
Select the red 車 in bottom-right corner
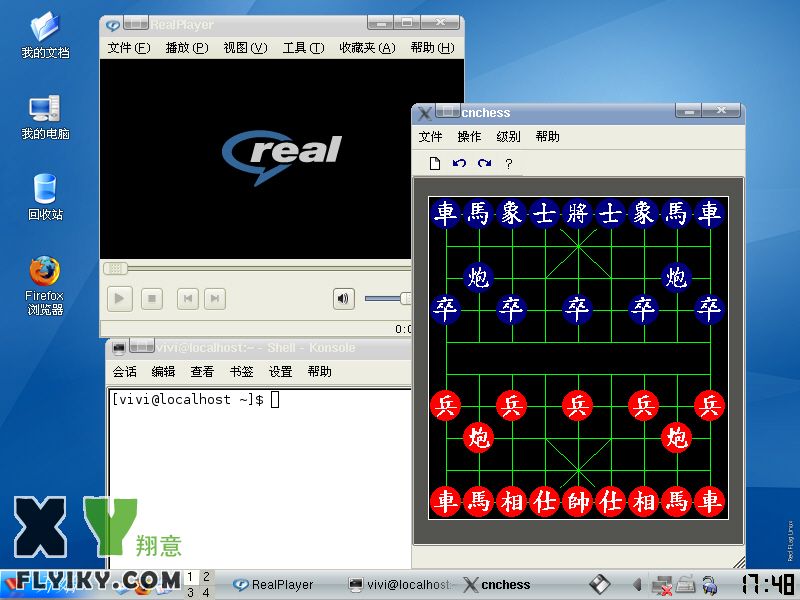tap(709, 501)
